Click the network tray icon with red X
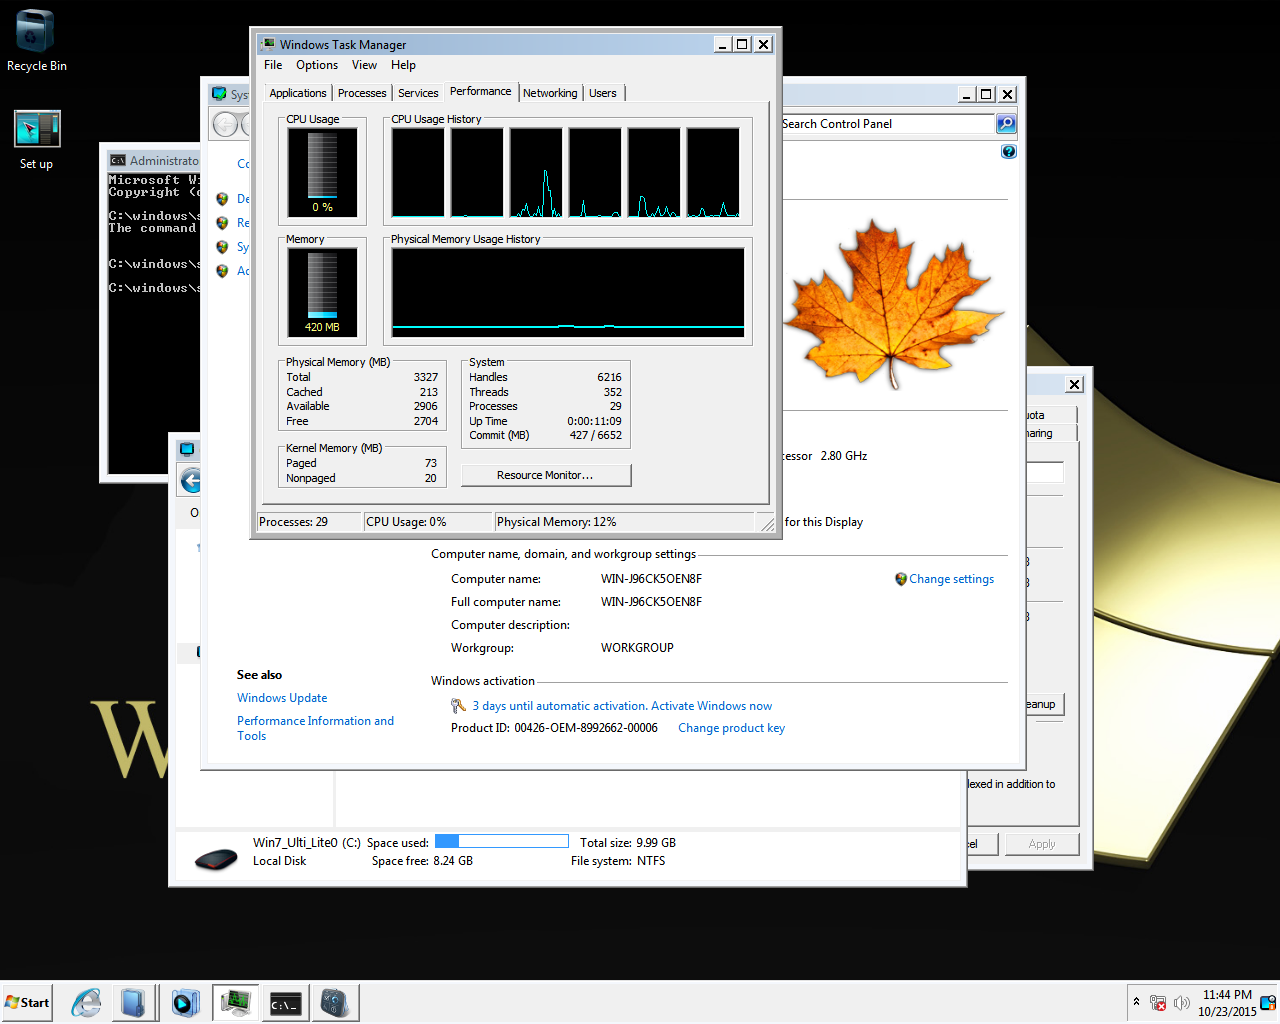This screenshot has width=1280, height=1024. [1158, 1002]
